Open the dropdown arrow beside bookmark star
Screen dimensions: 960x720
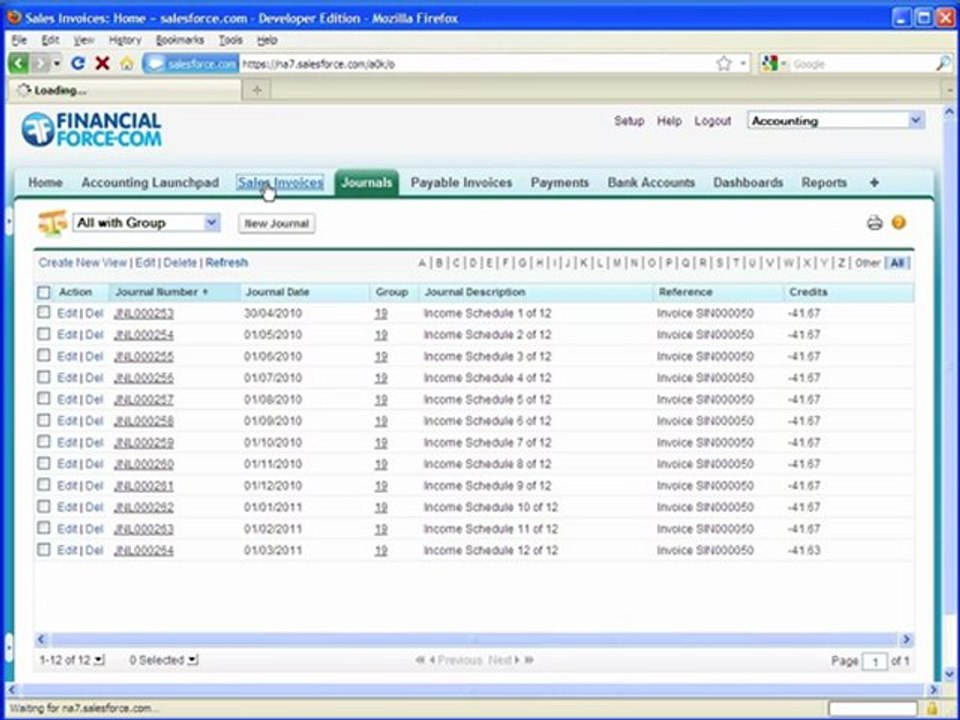(743, 63)
